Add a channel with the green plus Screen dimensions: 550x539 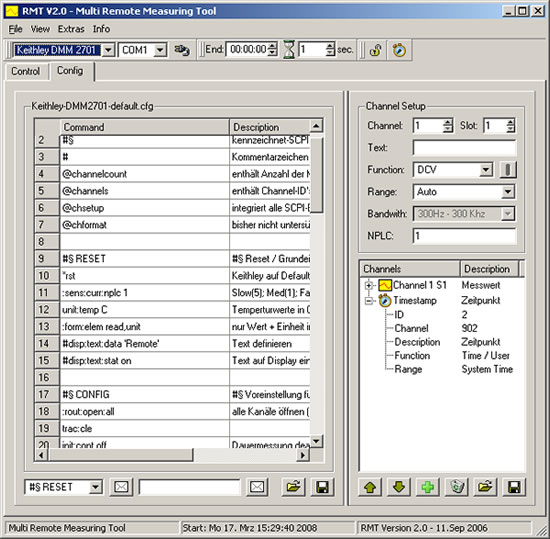[428, 487]
